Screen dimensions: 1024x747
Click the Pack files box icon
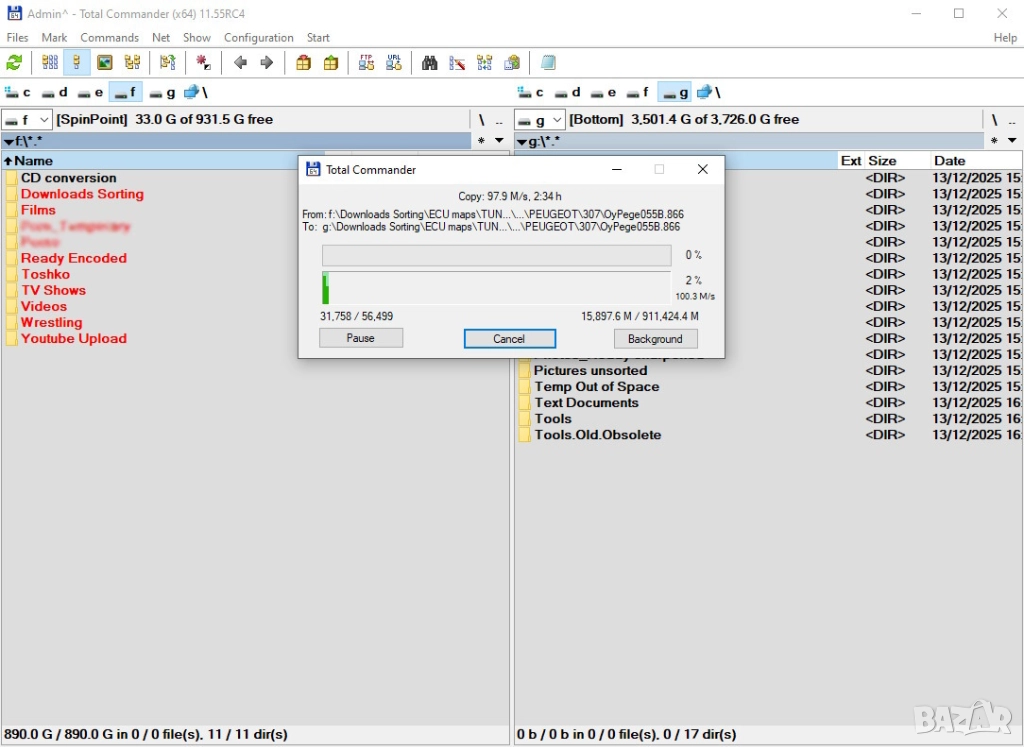pyautogui.click(x=303, y=63)
